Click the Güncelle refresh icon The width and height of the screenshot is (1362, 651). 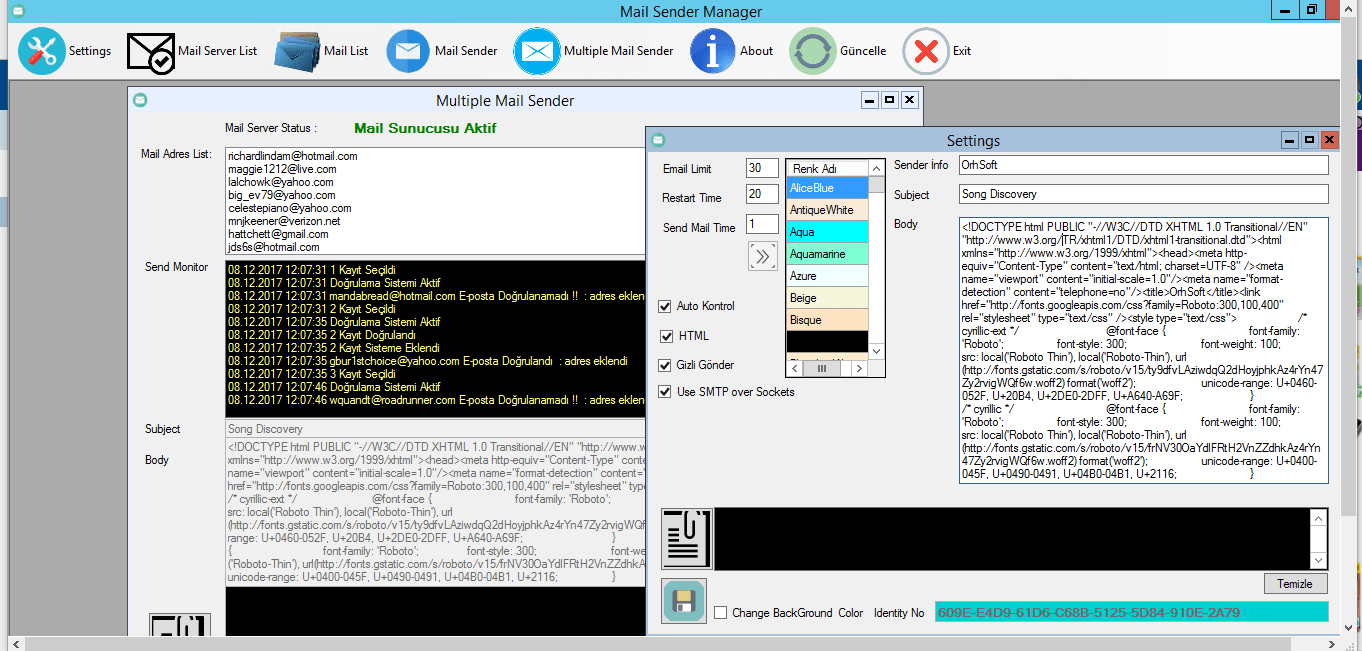812,51
